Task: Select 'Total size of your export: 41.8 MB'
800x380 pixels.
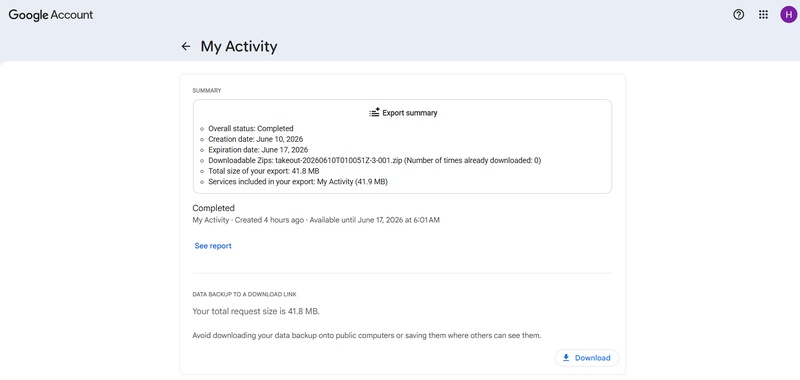Action: 263,171
